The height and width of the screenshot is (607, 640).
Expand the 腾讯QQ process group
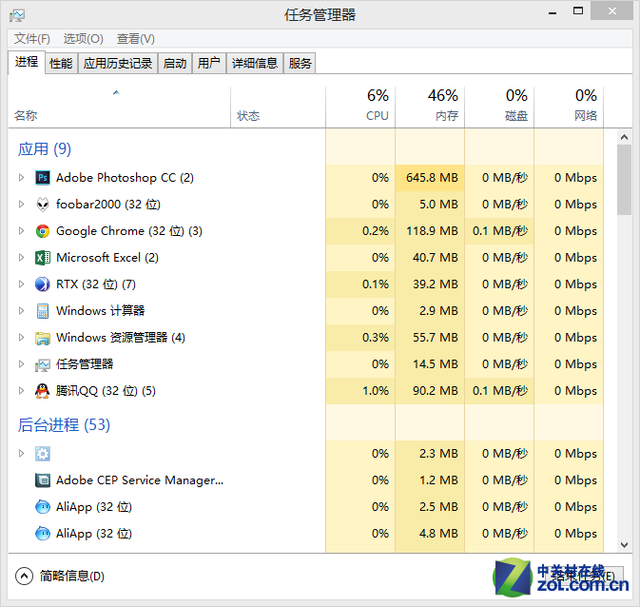point(21,391)
